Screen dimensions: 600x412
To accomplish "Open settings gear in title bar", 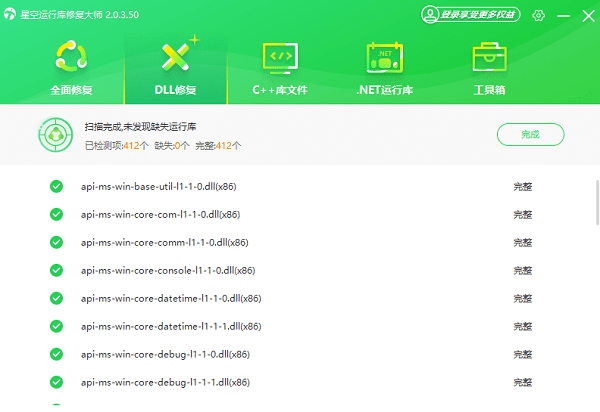I will click(538, 15).
